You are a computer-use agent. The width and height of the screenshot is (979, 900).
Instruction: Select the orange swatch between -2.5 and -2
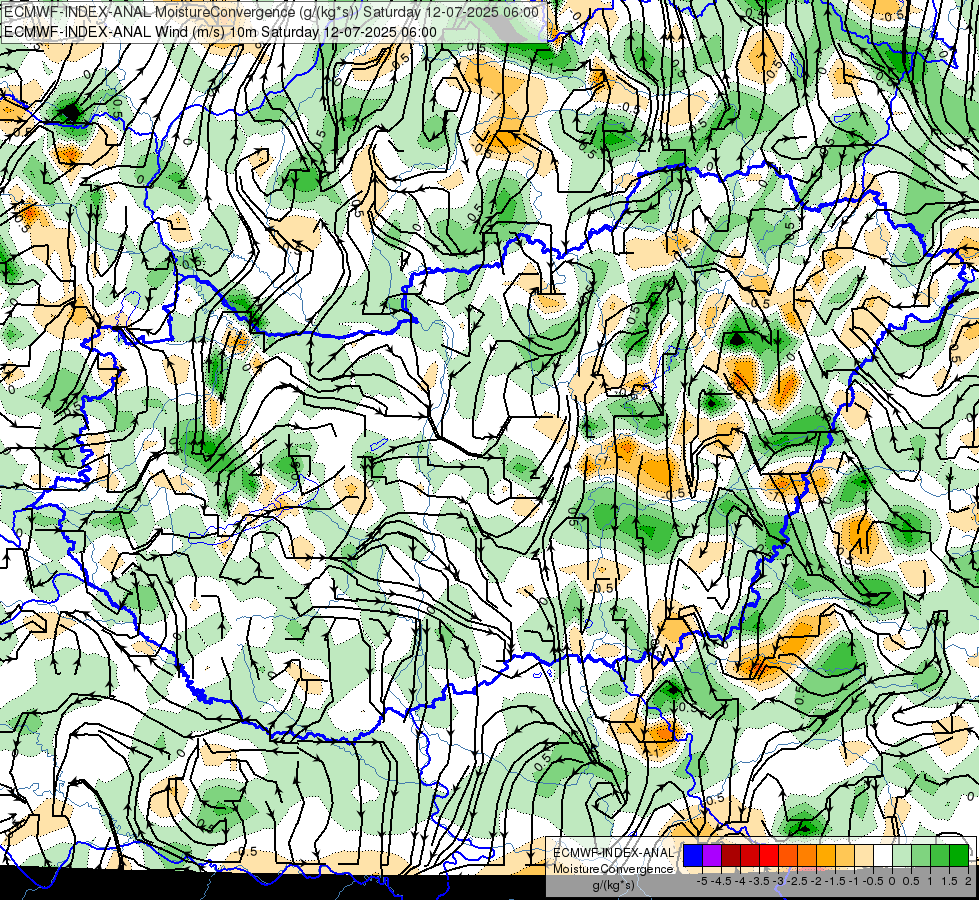(807, 855)
